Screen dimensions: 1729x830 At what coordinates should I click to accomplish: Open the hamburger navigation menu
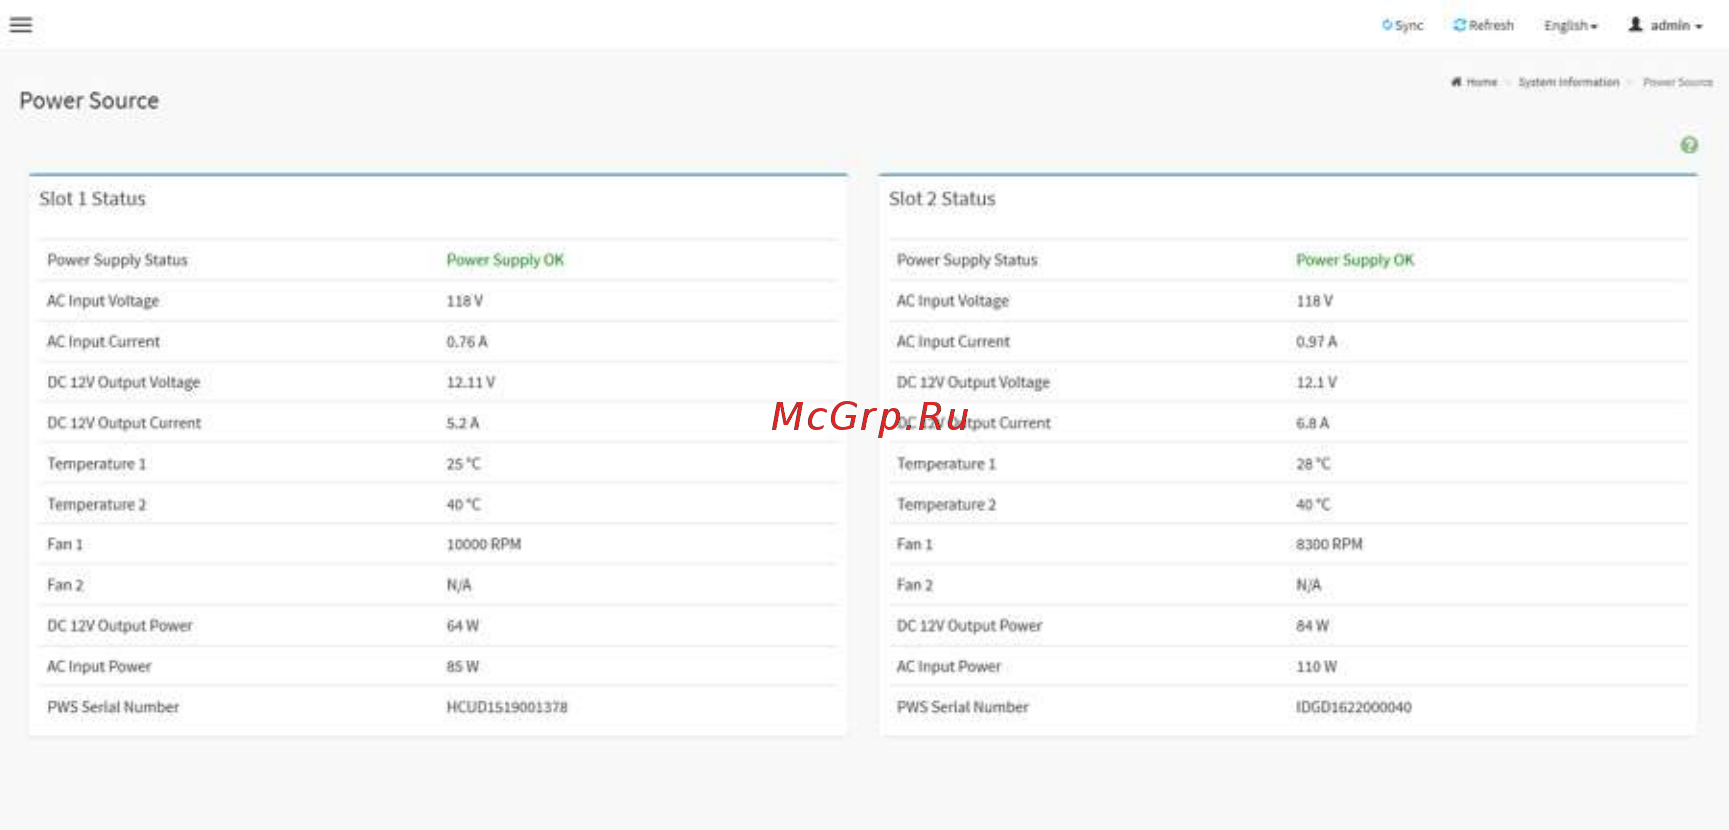pos(21,25)
